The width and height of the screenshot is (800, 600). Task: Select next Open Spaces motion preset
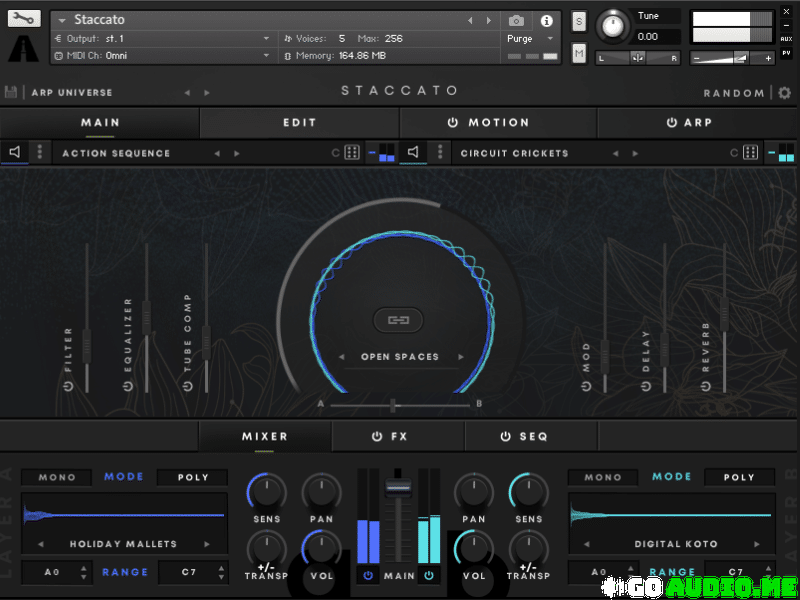tap(461, 357)
